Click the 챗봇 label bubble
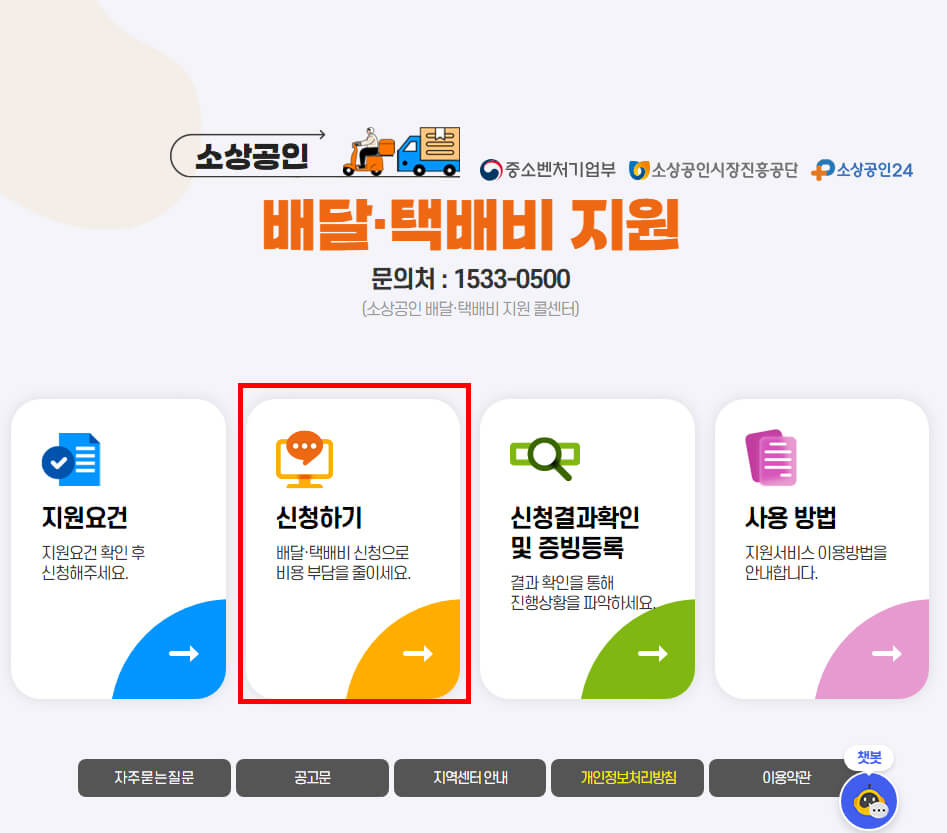 [869, 757]
